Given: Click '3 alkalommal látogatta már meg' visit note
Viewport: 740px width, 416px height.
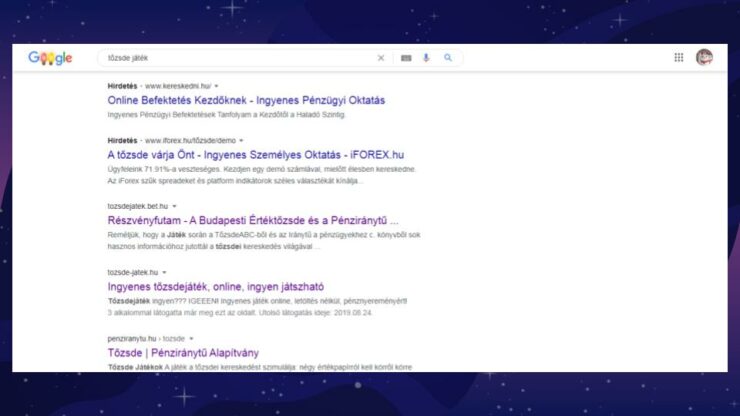Looking at the screenshot, I should 239,313.
